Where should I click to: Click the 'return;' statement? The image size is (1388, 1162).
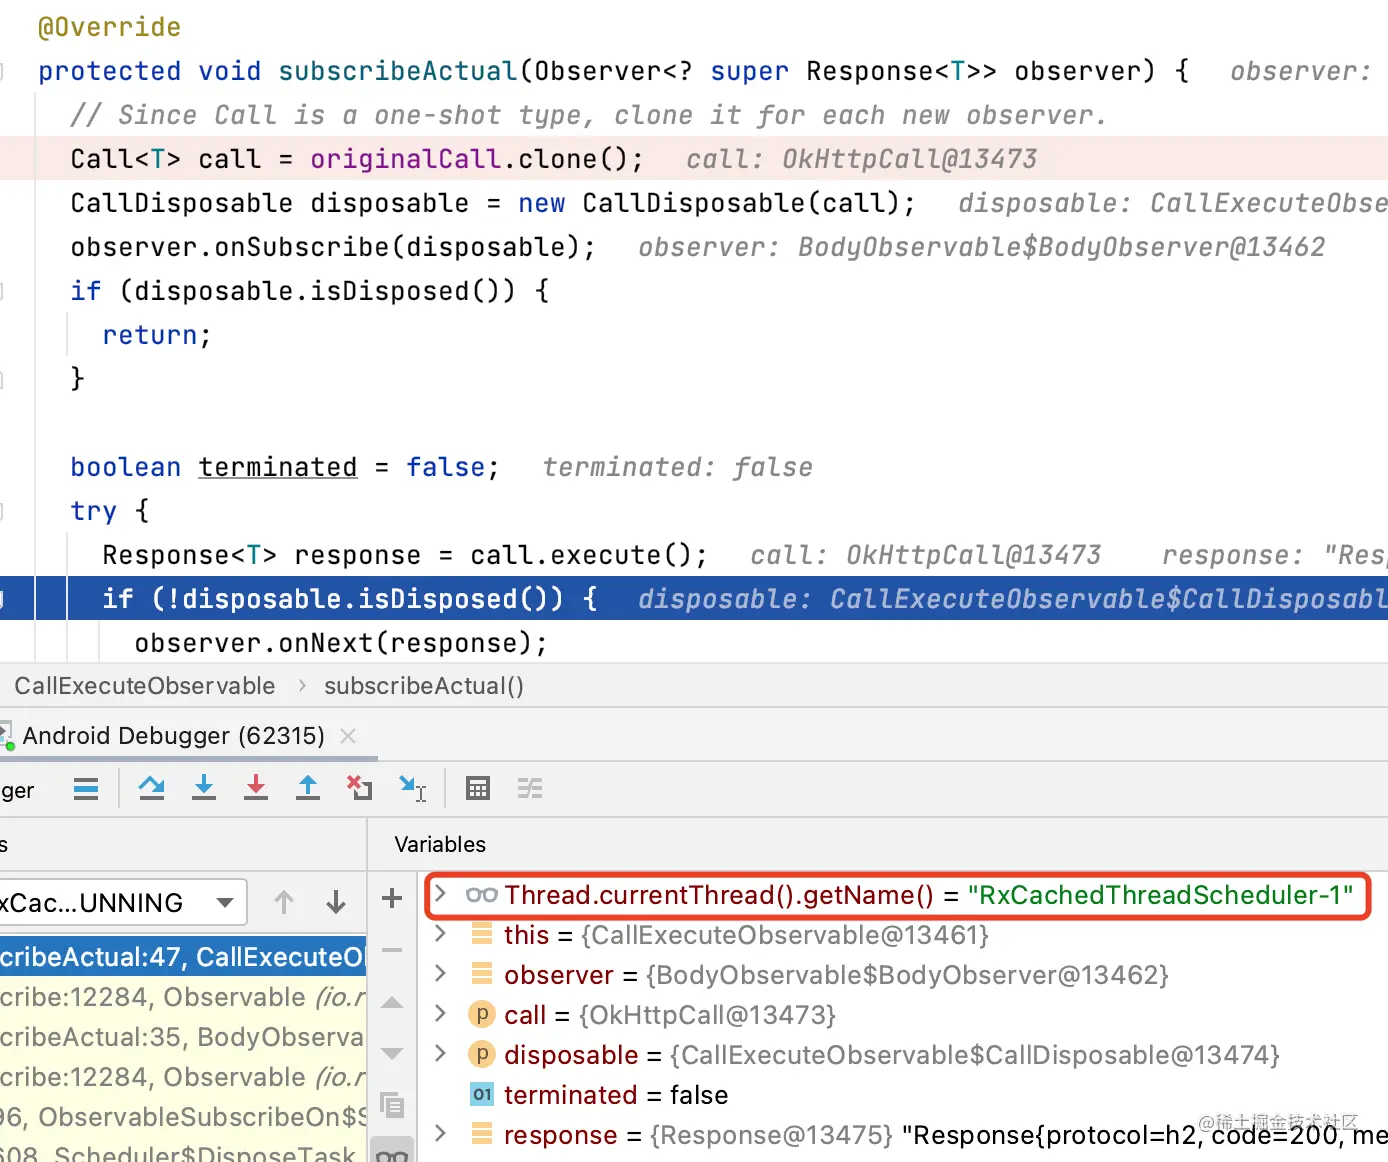156,335
